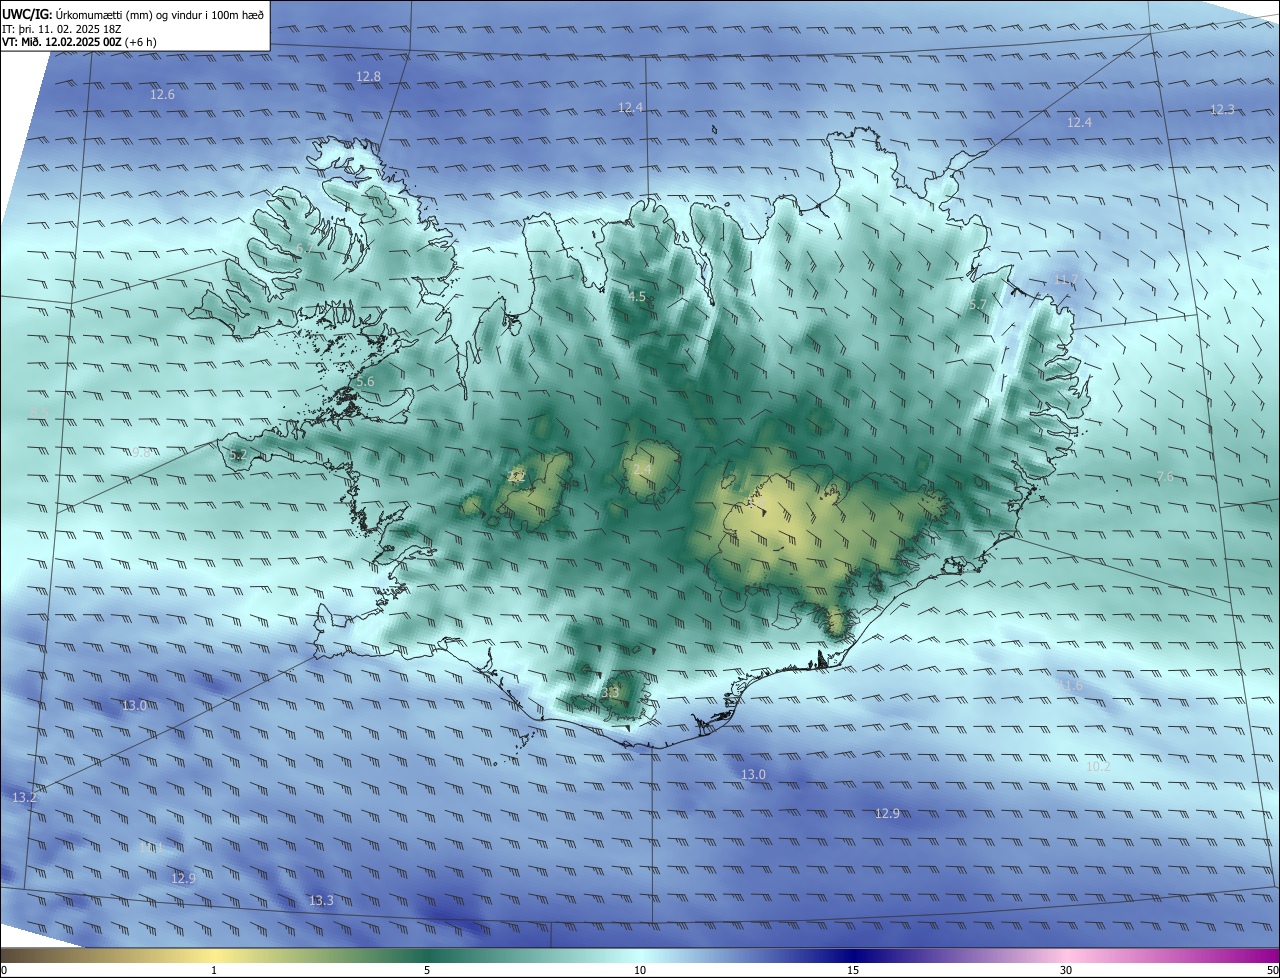The height and width of the screenshot is (978, 1280).
Task: Click the 2.2 value on Langjökull glacier
Action: (x=516, y=477)
